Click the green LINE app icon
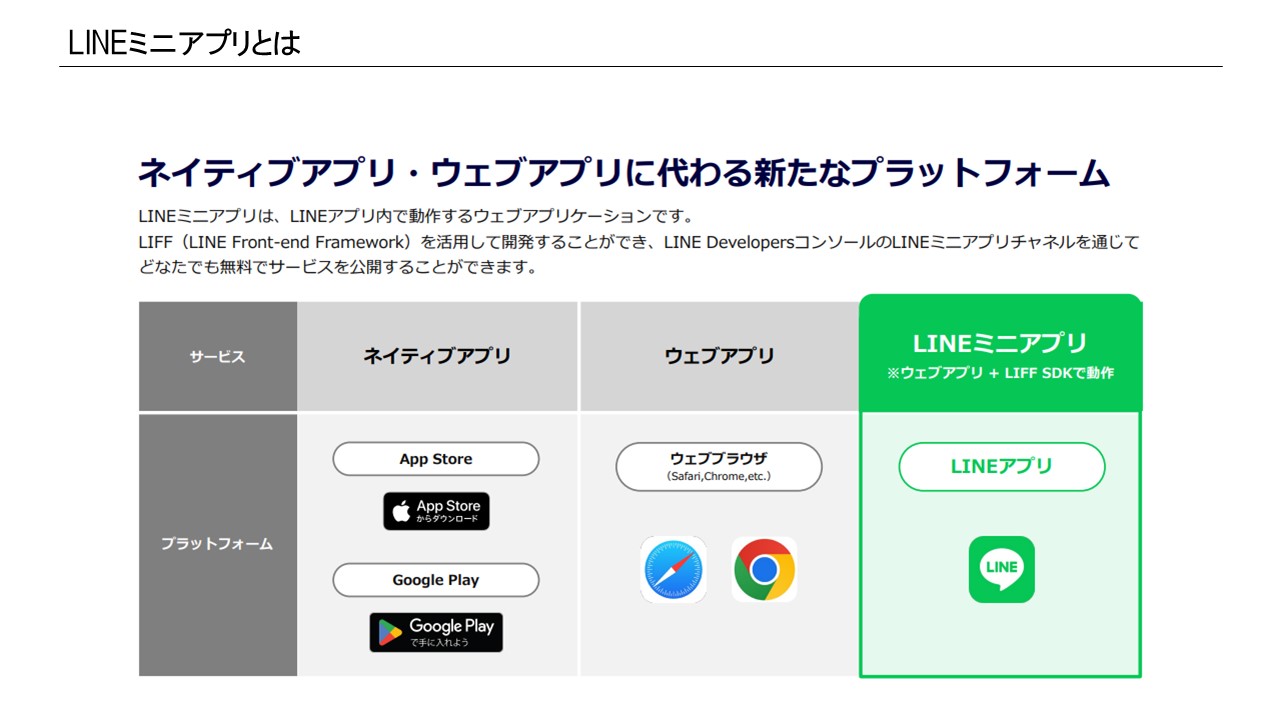Image resolution: width=1280 pixels, height=720 pixels. click(1000, 570)
